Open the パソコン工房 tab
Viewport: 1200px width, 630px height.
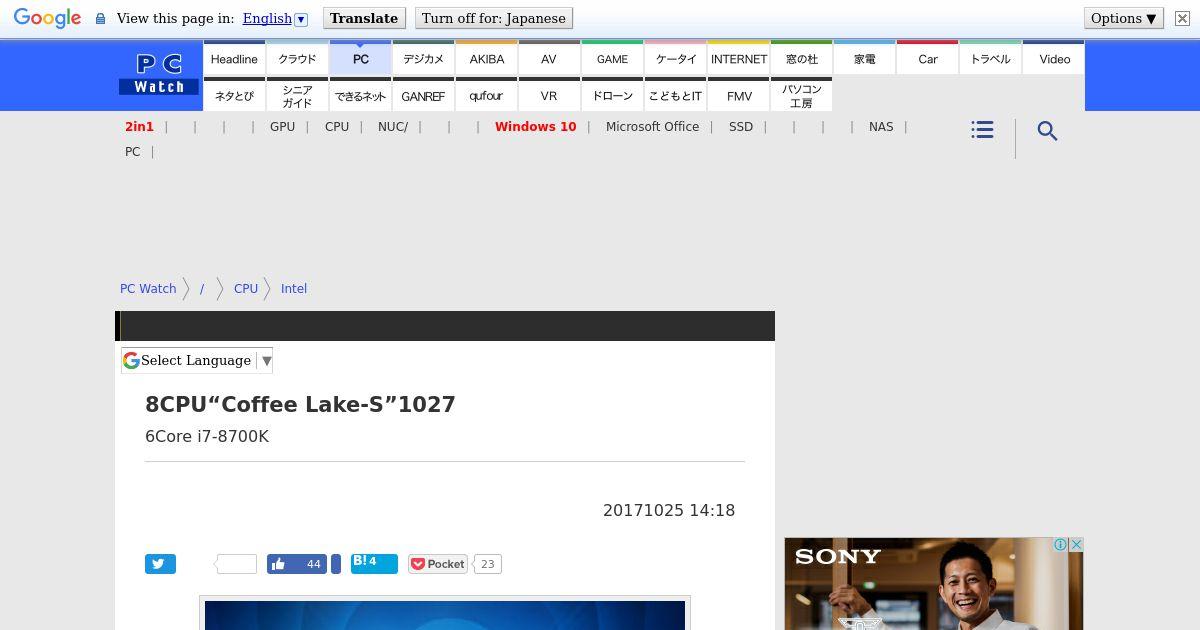(x=802, y=95)
